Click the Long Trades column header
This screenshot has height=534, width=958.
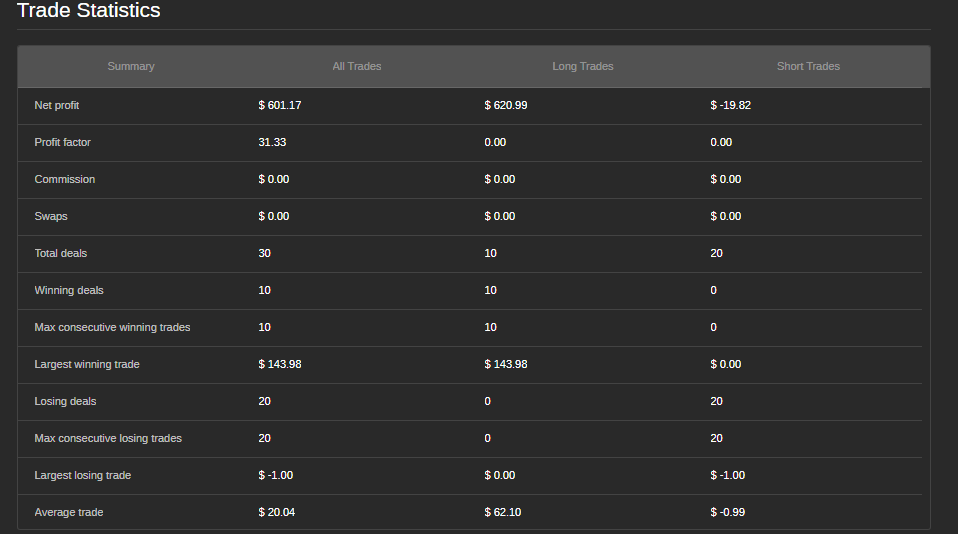(583, 66)
